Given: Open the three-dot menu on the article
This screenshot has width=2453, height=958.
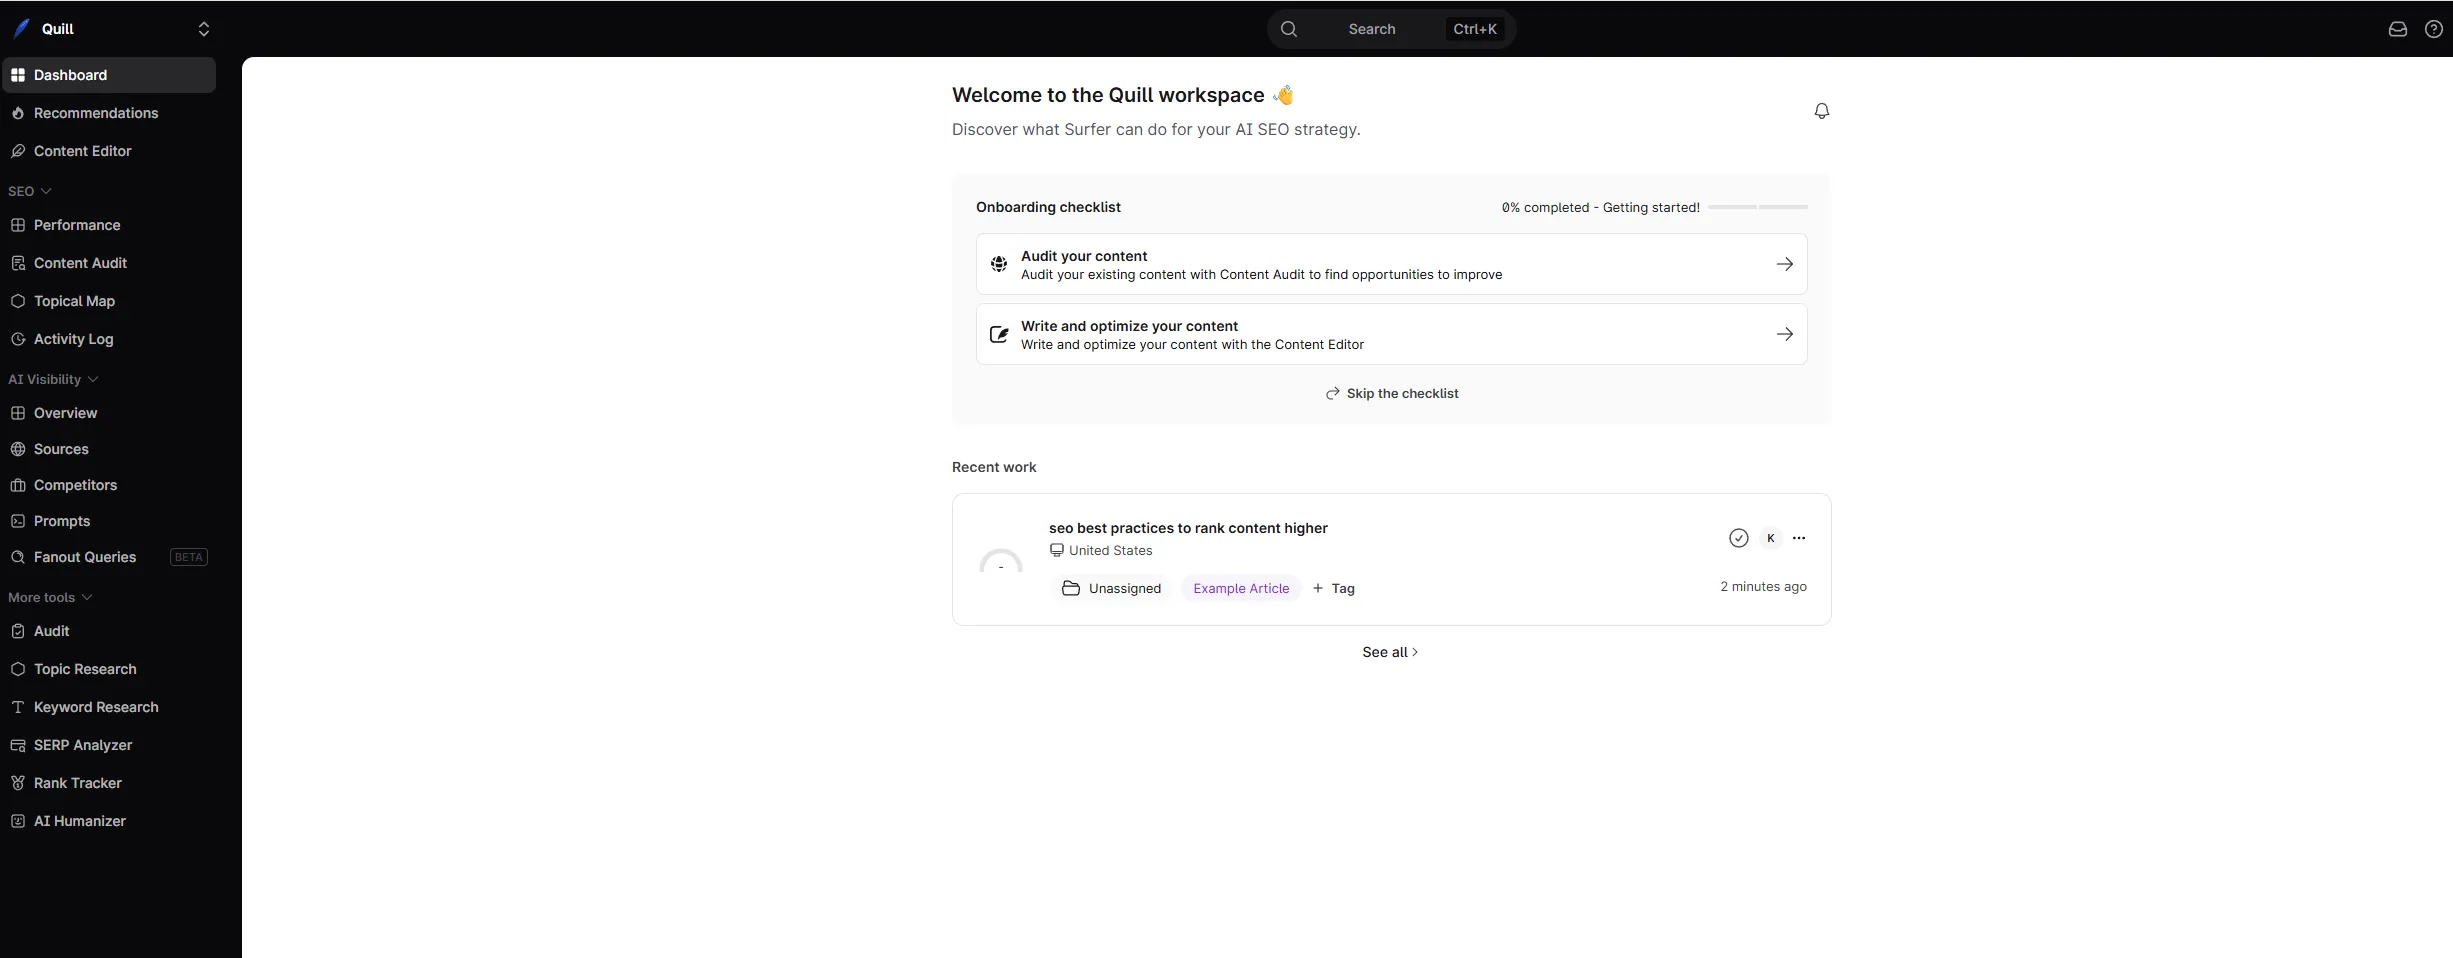Looking at the screenshot, I should point(1799,538).
